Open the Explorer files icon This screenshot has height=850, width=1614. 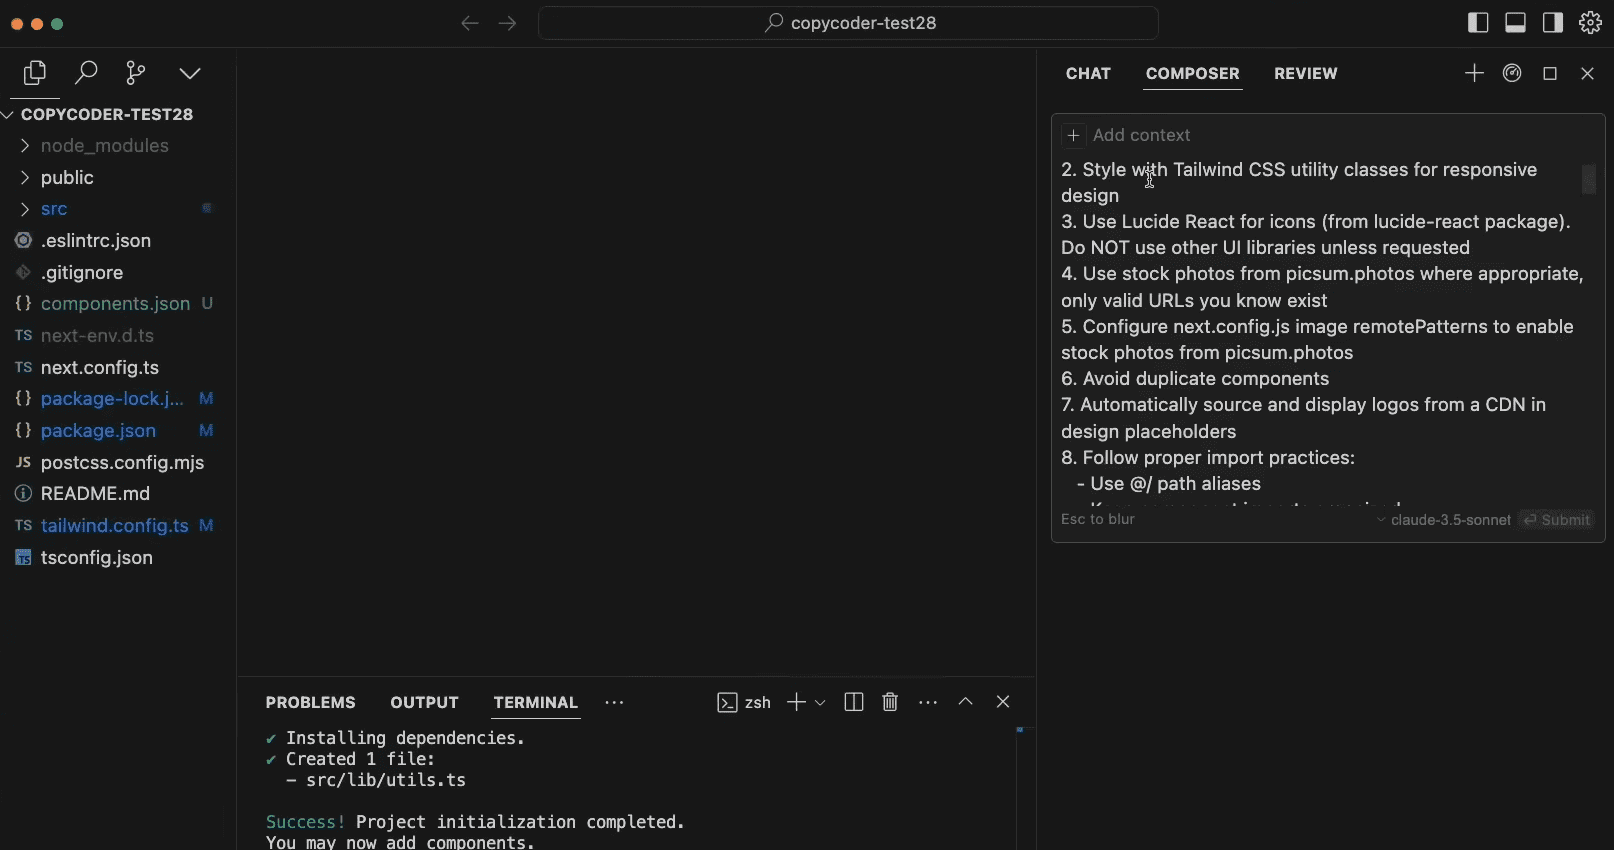click(x=35, y=73)
